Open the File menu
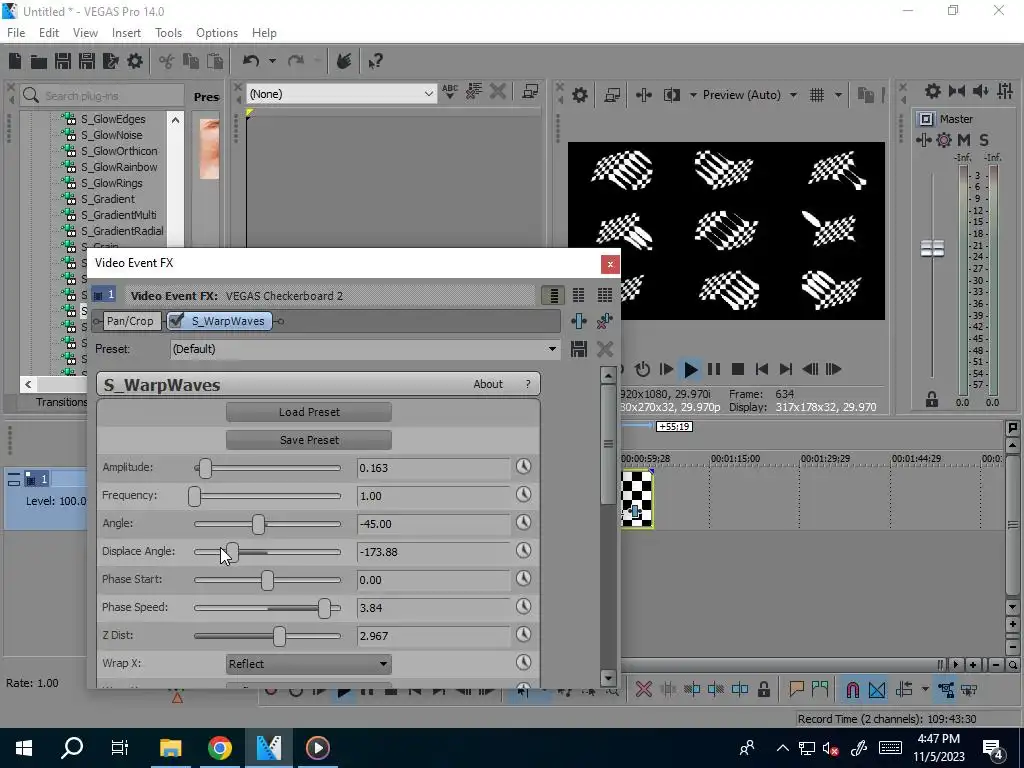Screen dimensions: 1024x768 click(x=16, y=33)
